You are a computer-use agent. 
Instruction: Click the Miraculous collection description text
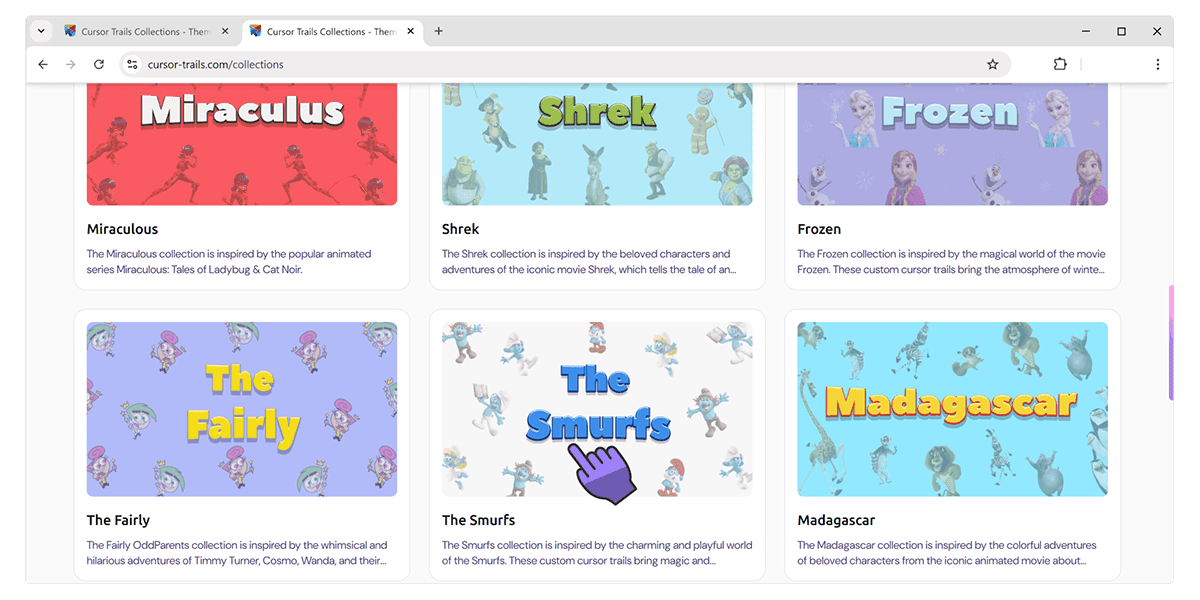pos(230,262)
